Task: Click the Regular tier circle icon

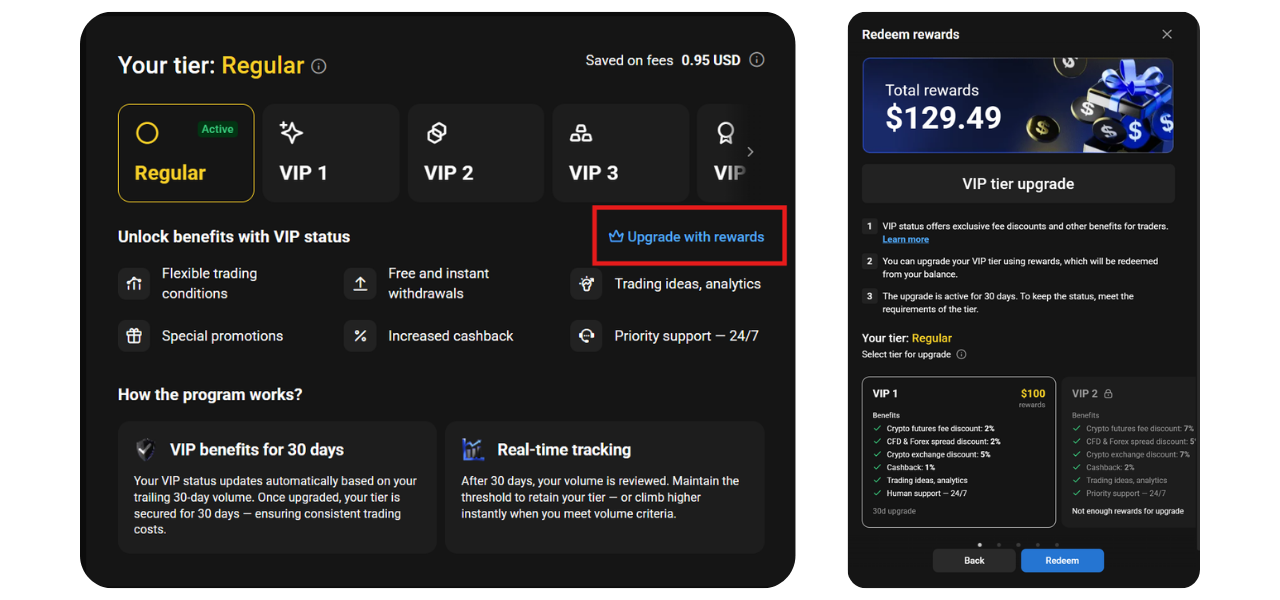Action: (147, 133)
